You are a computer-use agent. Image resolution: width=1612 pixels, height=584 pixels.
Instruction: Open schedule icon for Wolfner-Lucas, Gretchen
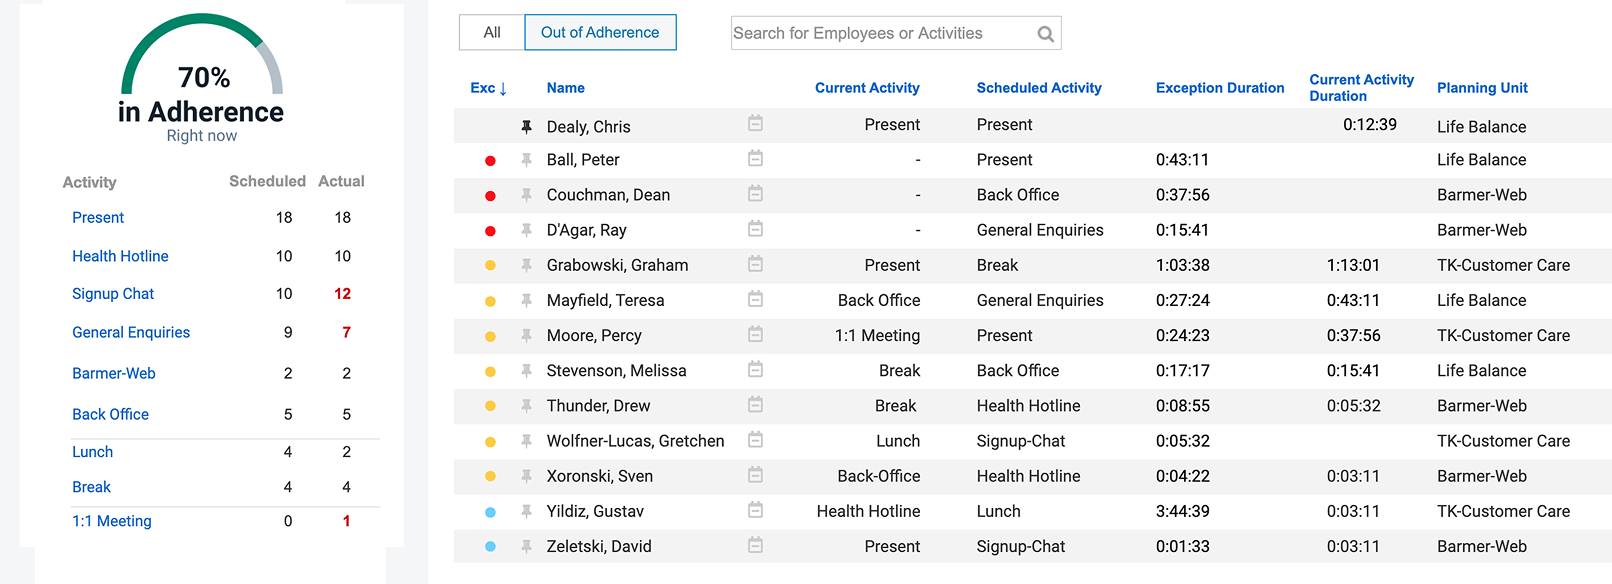[755, 439]
